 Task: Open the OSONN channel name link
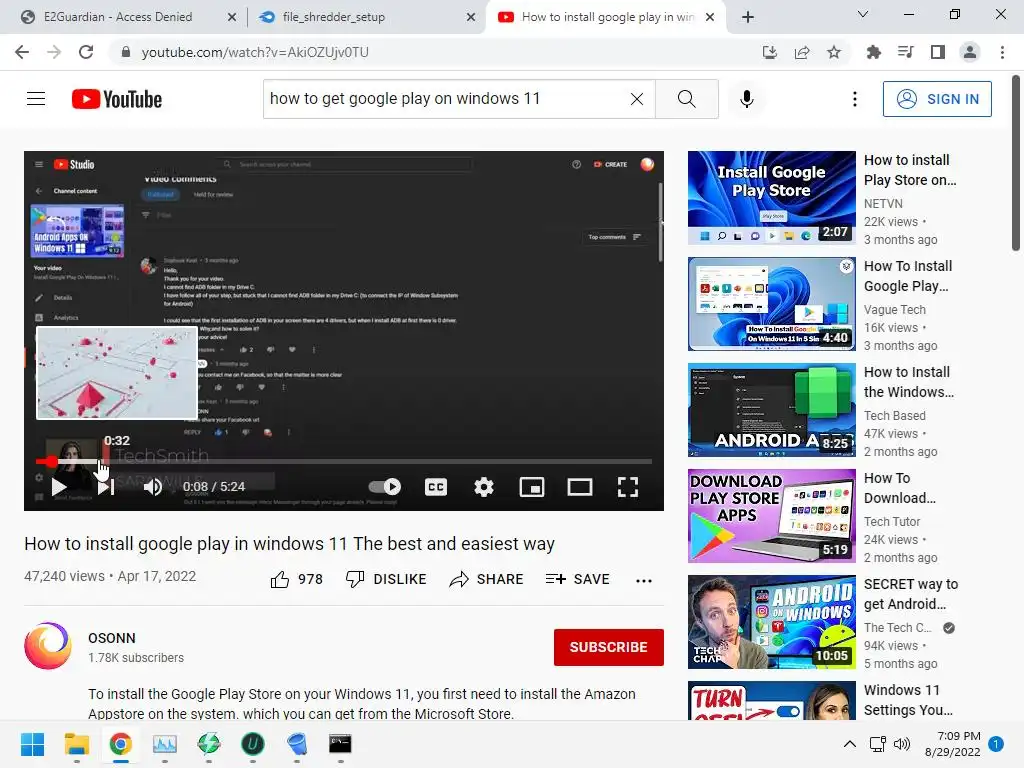tap(112, 638)
